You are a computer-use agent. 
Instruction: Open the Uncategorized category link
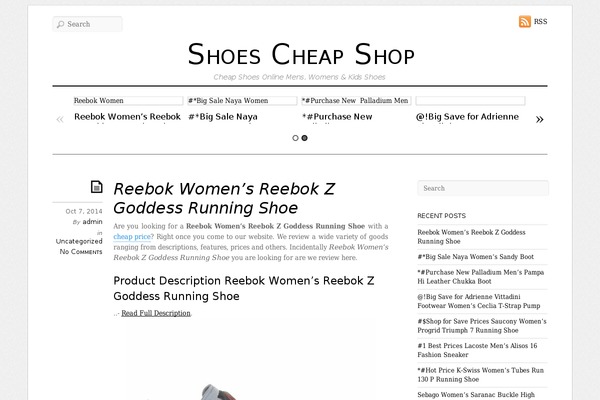coord(79,241)
